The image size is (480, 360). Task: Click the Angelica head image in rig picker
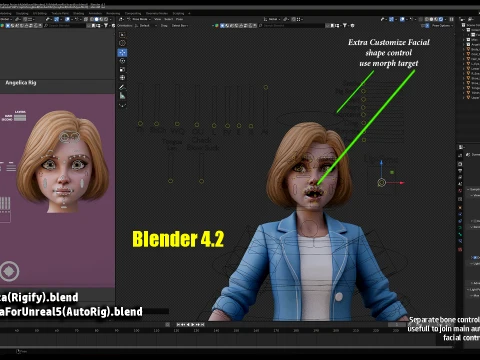coord(63,162)
